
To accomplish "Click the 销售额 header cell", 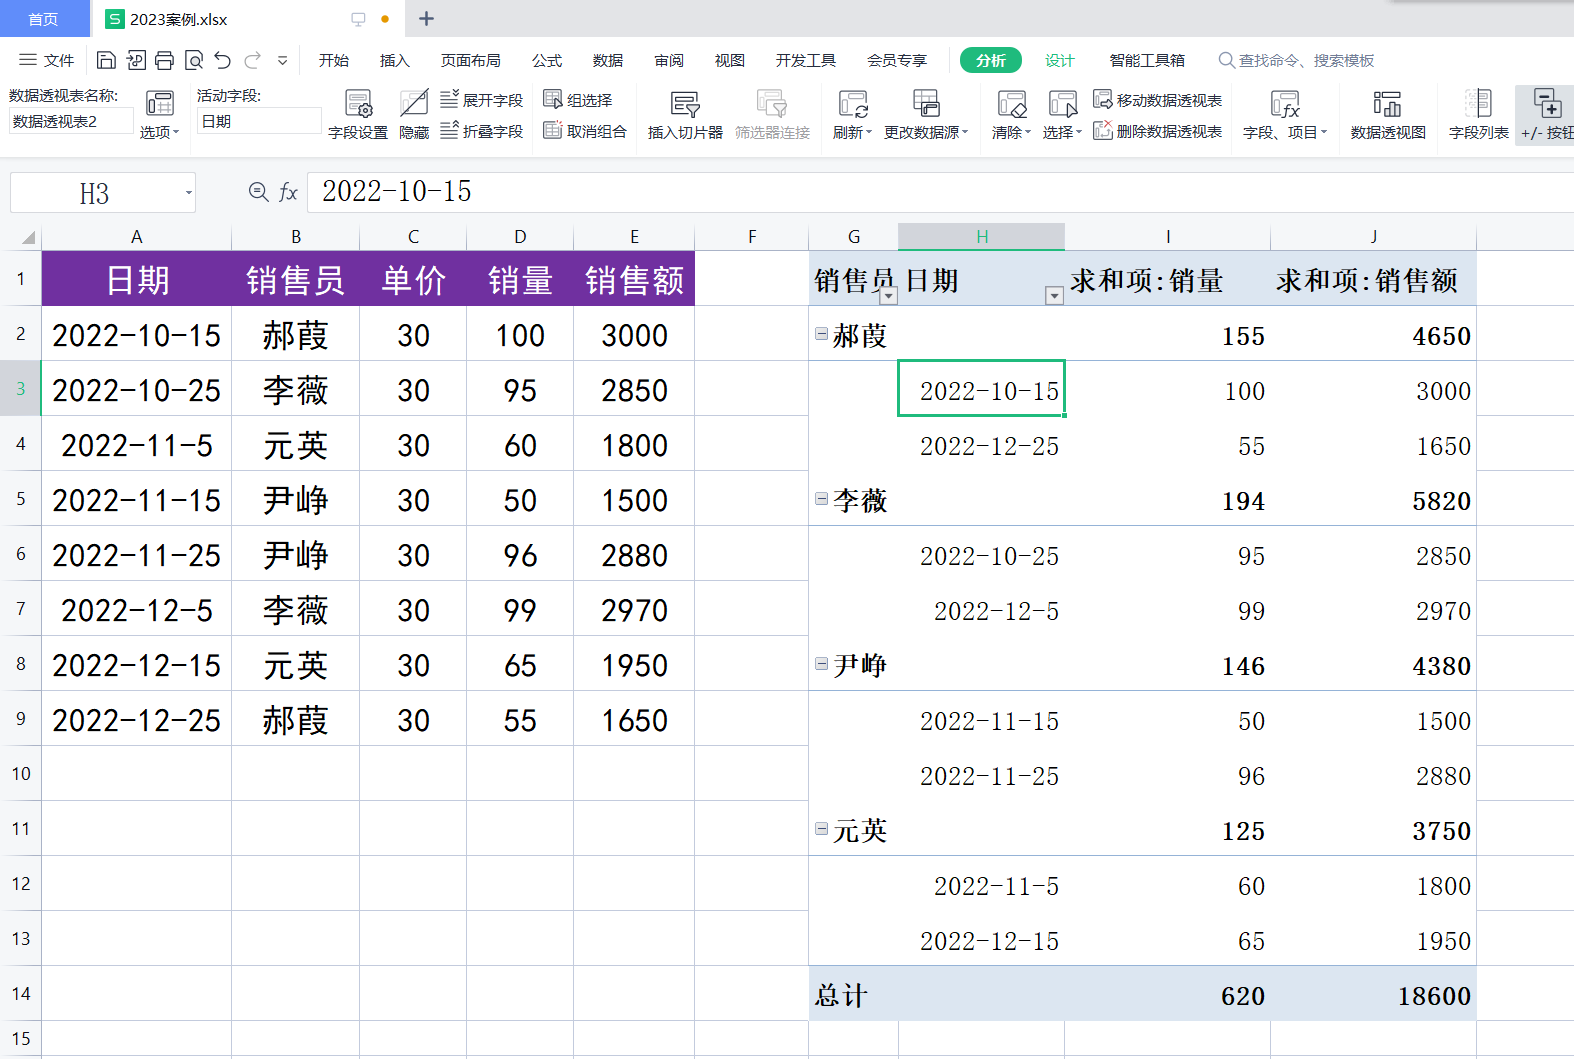I will click(x=635, y=279).
